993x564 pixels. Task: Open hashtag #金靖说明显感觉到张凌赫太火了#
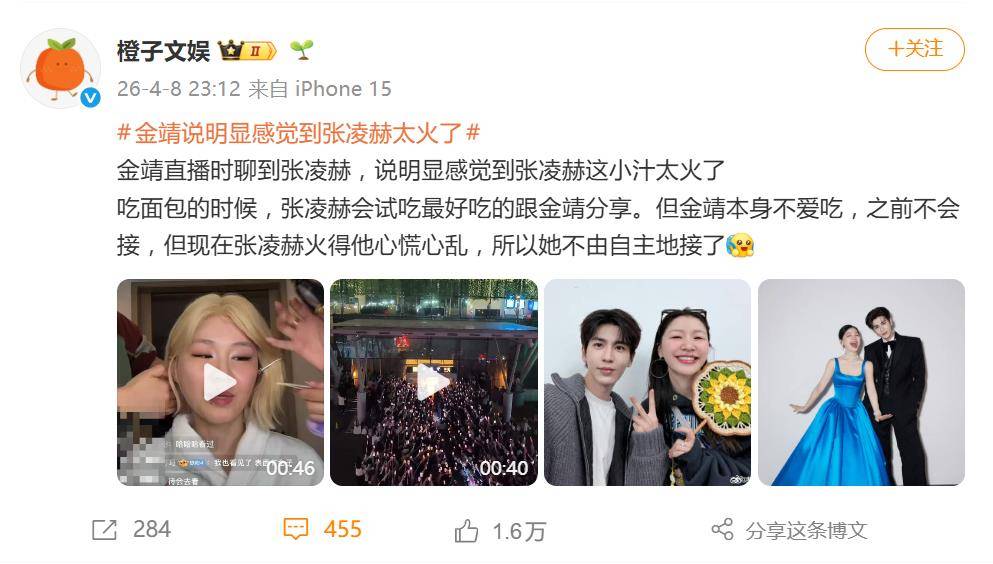tap(299, 133)
